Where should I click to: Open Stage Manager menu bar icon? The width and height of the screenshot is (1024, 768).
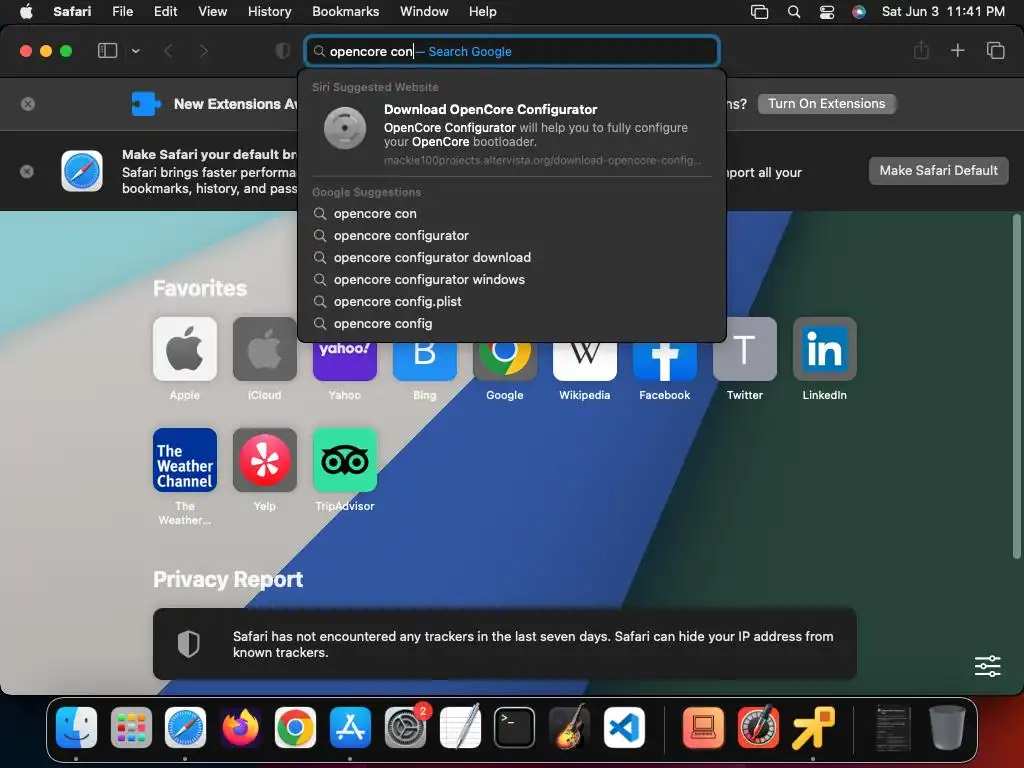[x=760, y=12]
